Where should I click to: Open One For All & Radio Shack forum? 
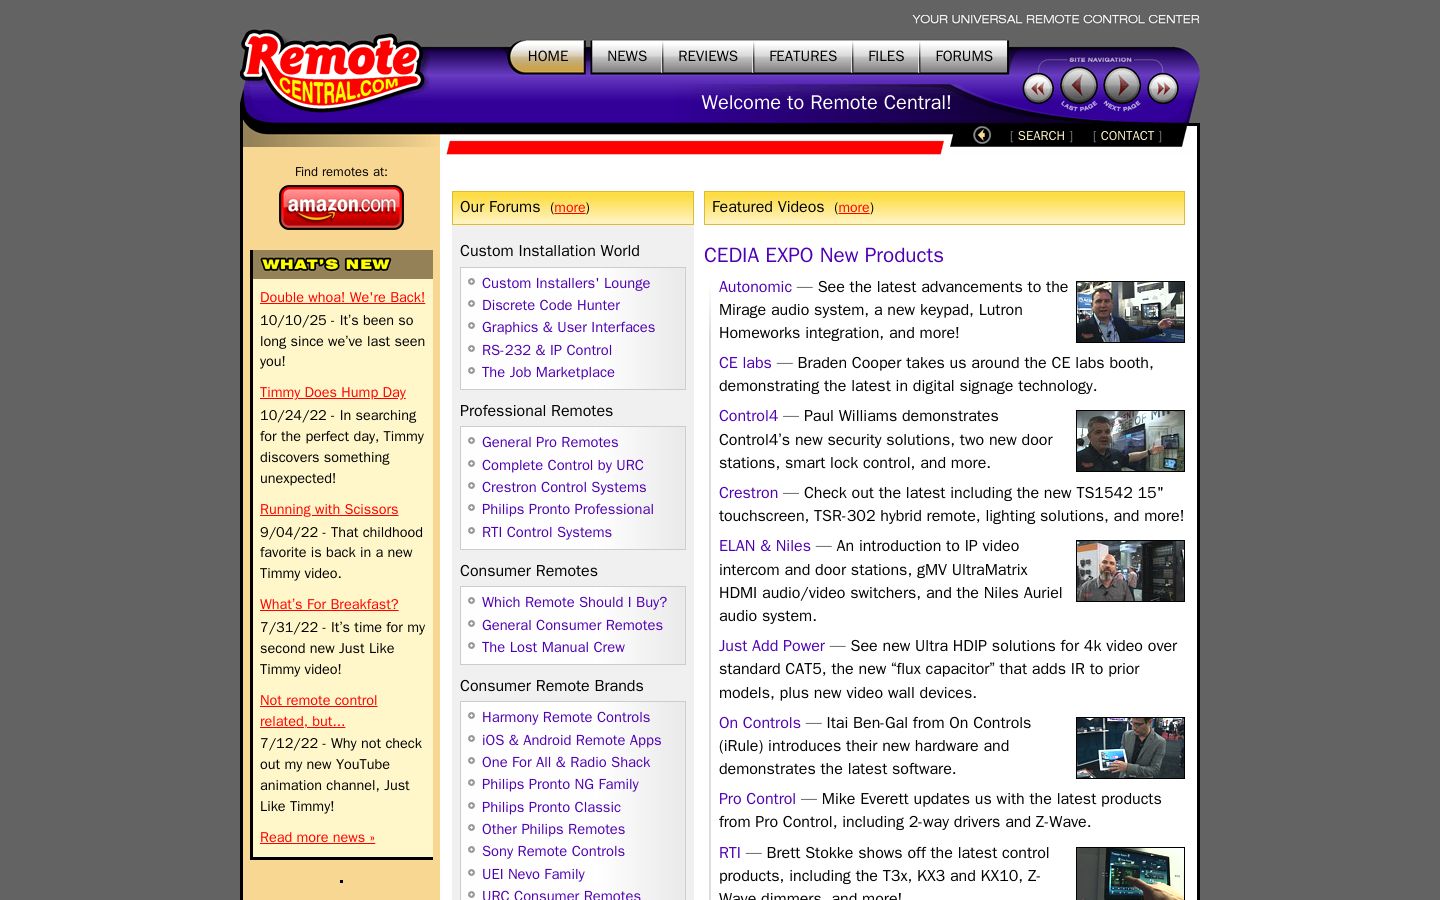[566, 762]
